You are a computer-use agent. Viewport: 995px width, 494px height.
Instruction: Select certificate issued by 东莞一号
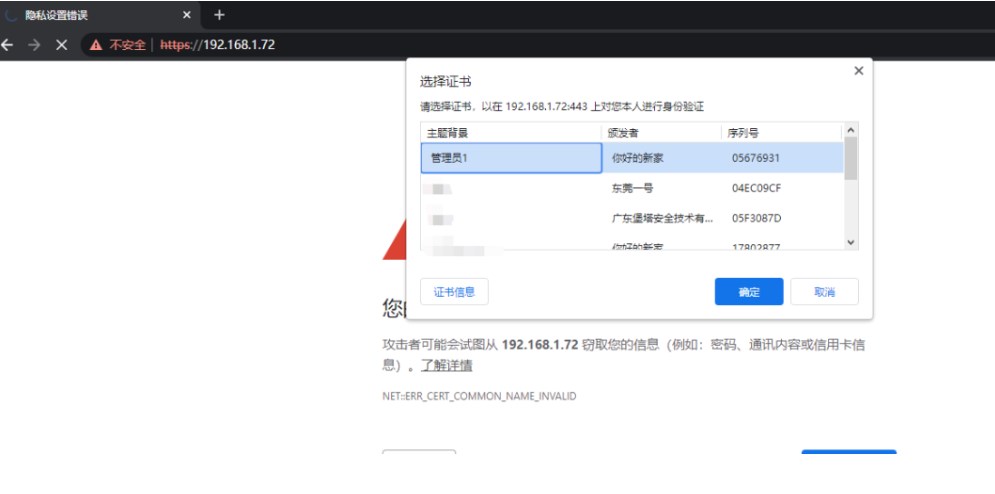pyautogui.click(x=632, y=188)
